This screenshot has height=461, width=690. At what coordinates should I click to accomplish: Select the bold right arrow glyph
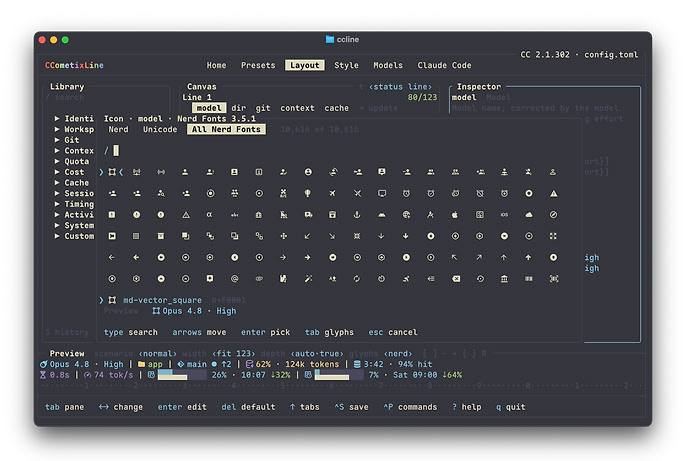[308, 257]
